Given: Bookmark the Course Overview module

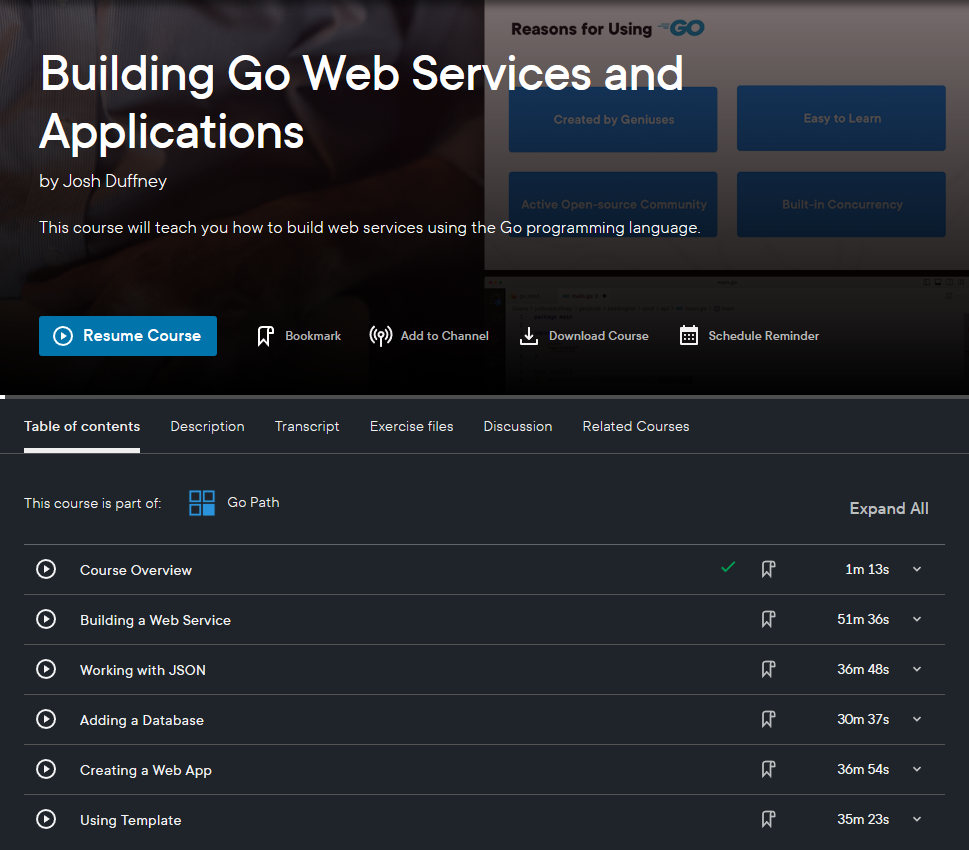Looking at the screenshot, I should 768,569.
